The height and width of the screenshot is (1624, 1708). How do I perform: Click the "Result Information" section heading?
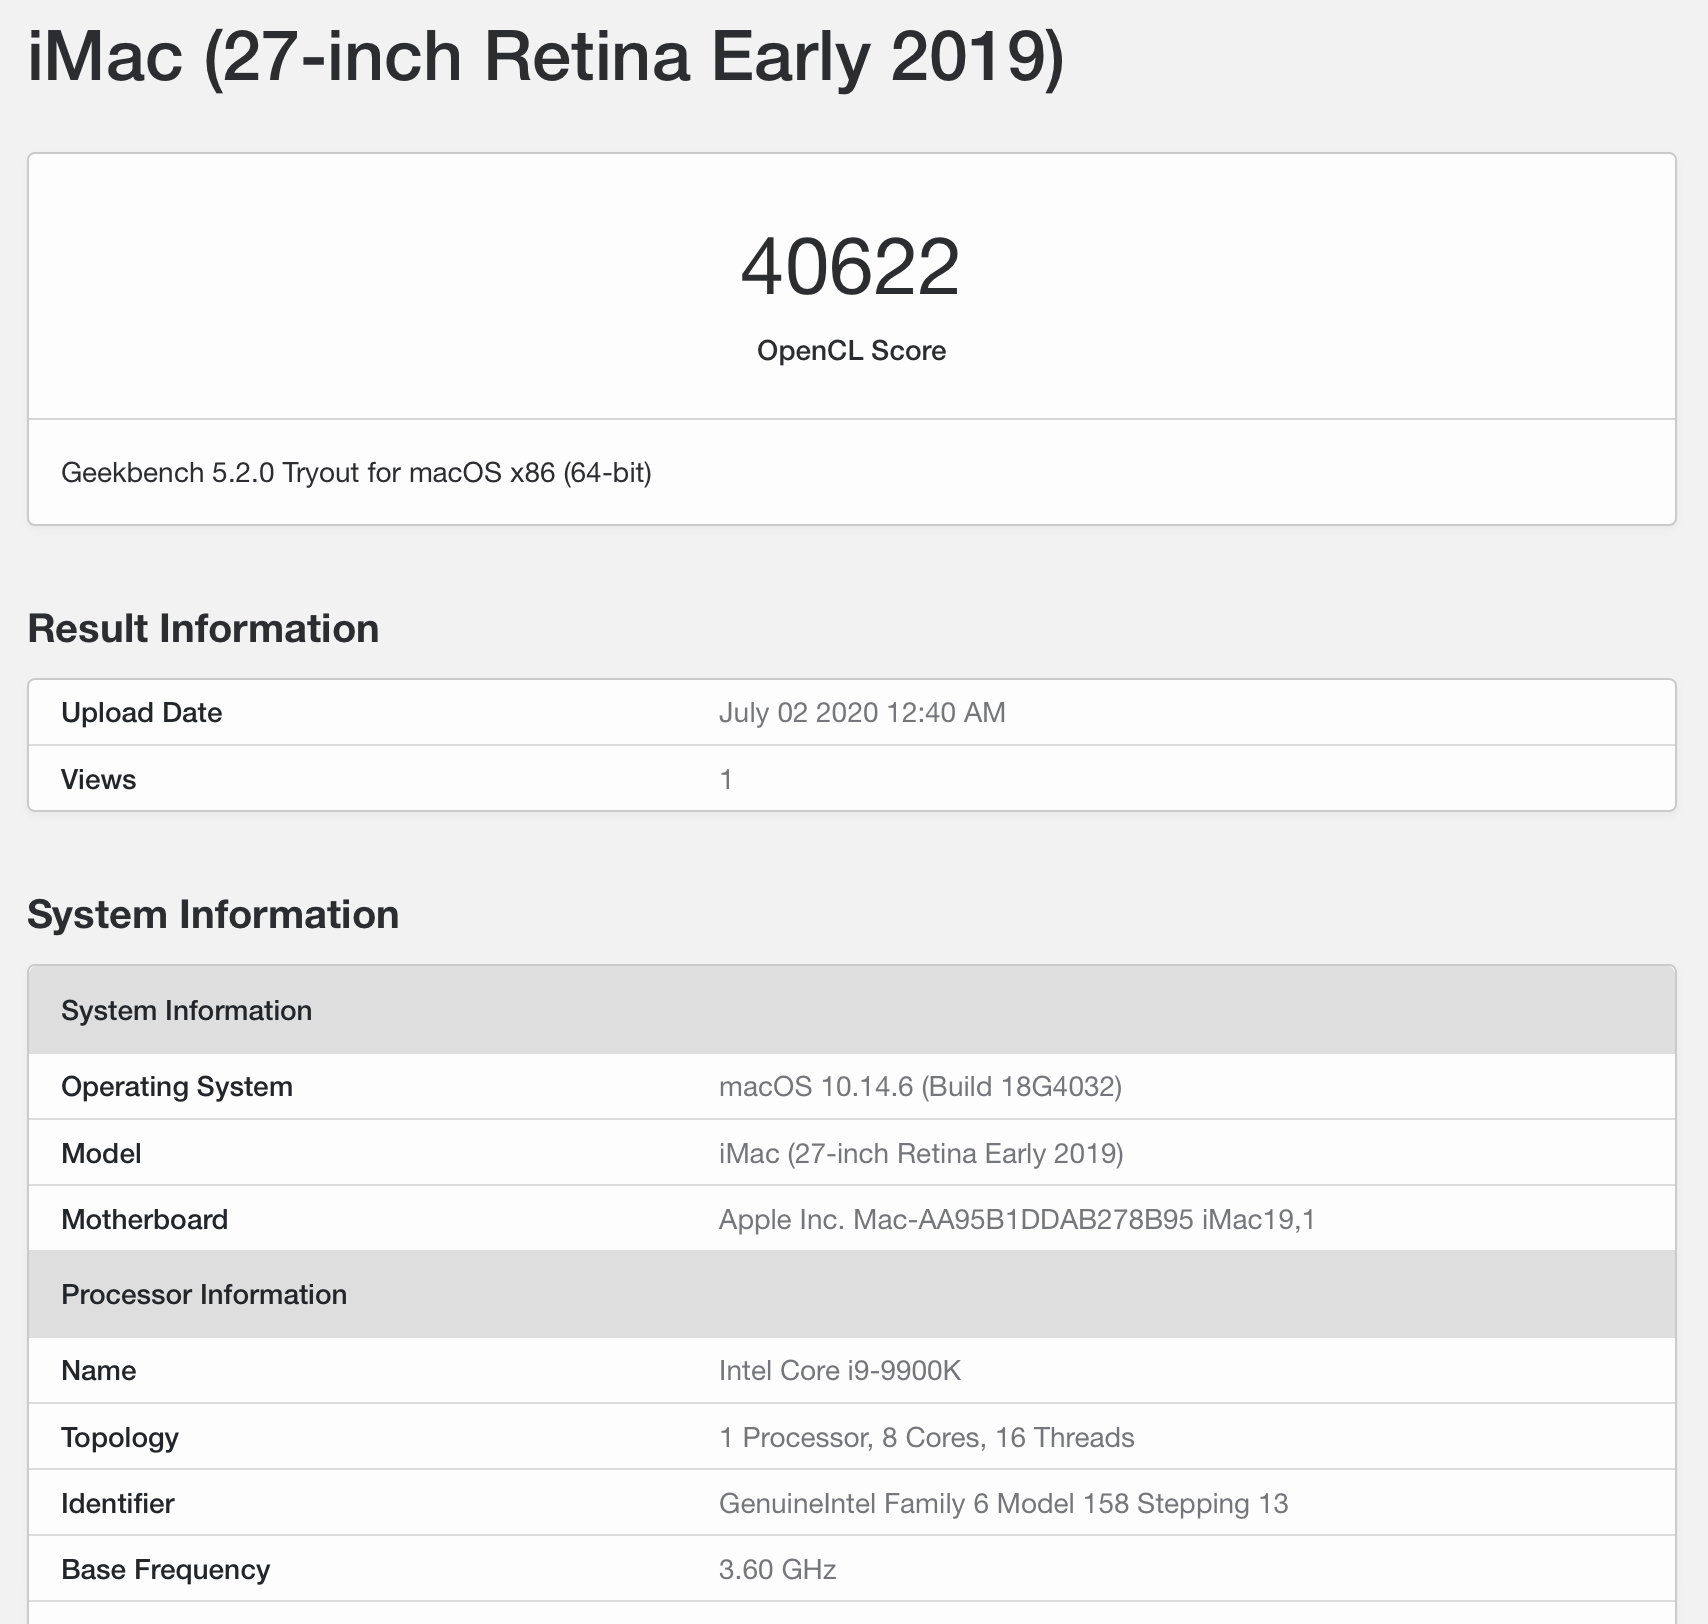pos(203,629)
